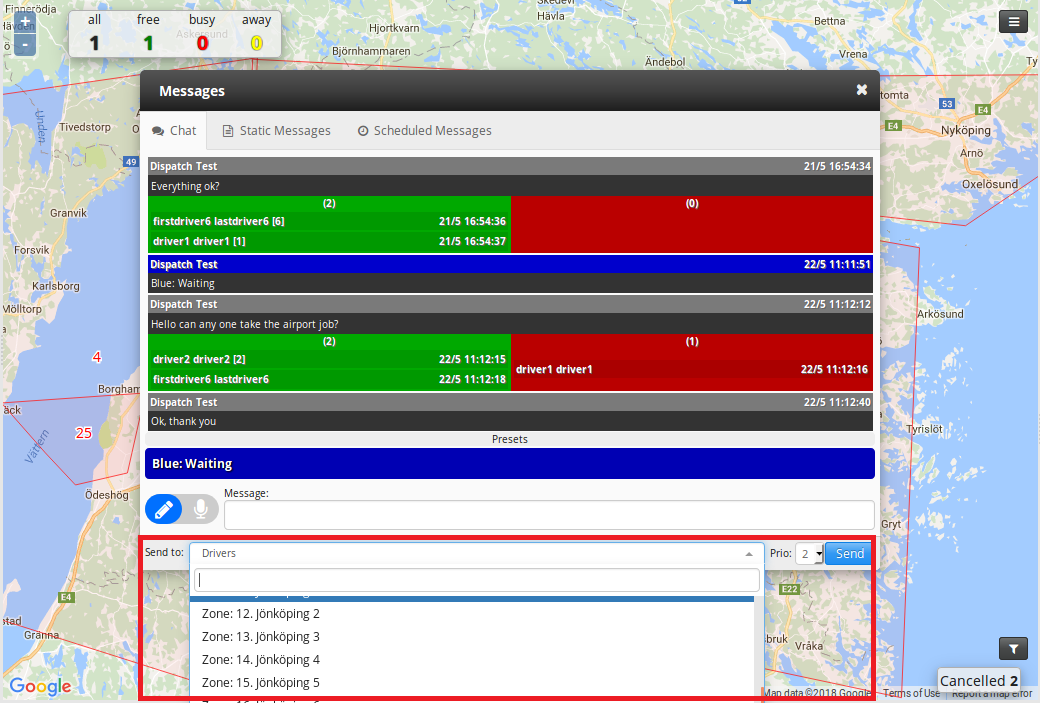
Task: Choose the Blue: Waiting preset
Action: coord(509,464)
